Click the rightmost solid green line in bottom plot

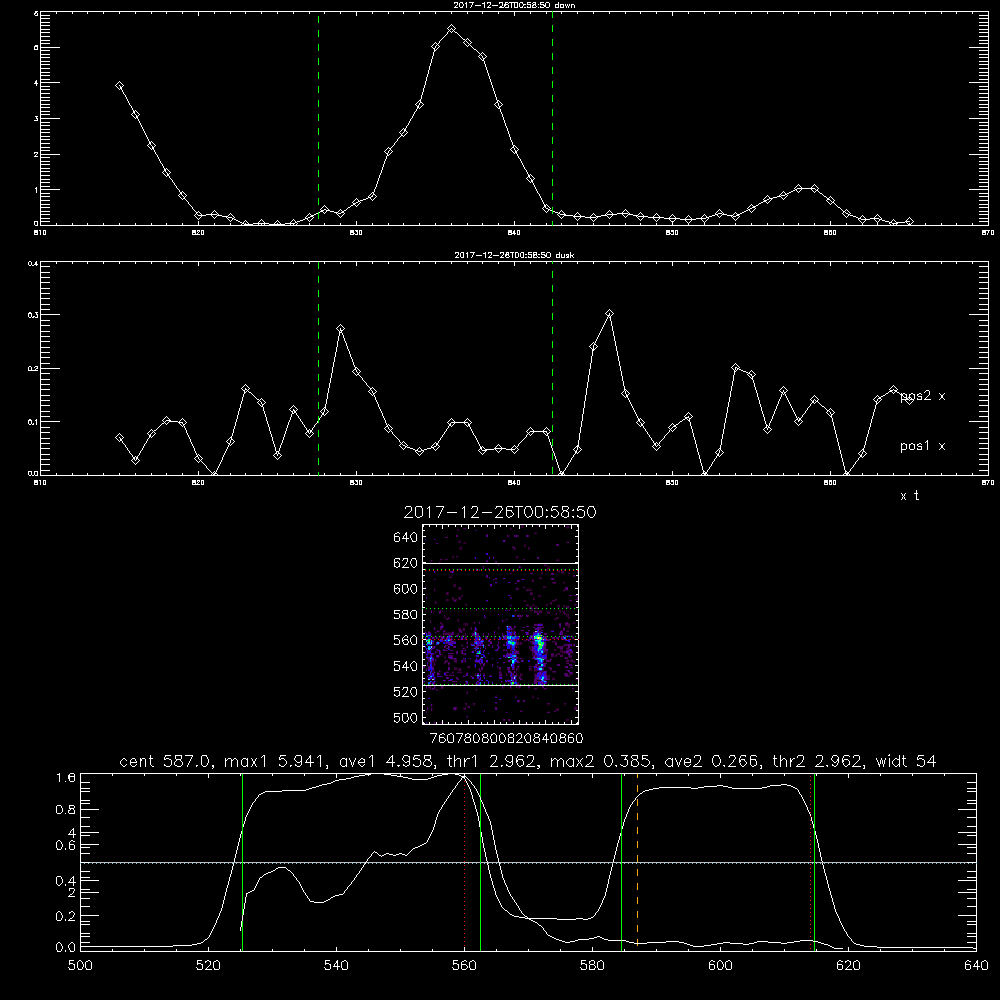(x=814, y=861)
